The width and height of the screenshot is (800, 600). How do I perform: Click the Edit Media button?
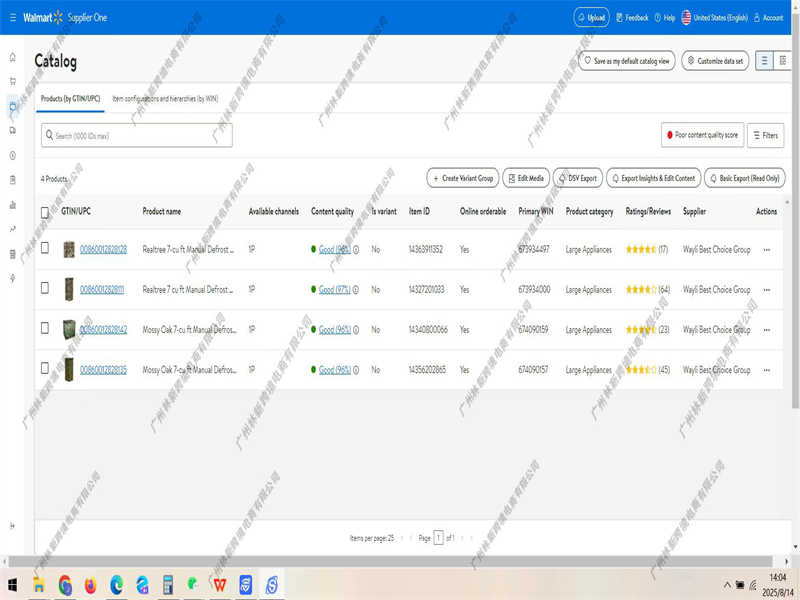pos(526,178)
